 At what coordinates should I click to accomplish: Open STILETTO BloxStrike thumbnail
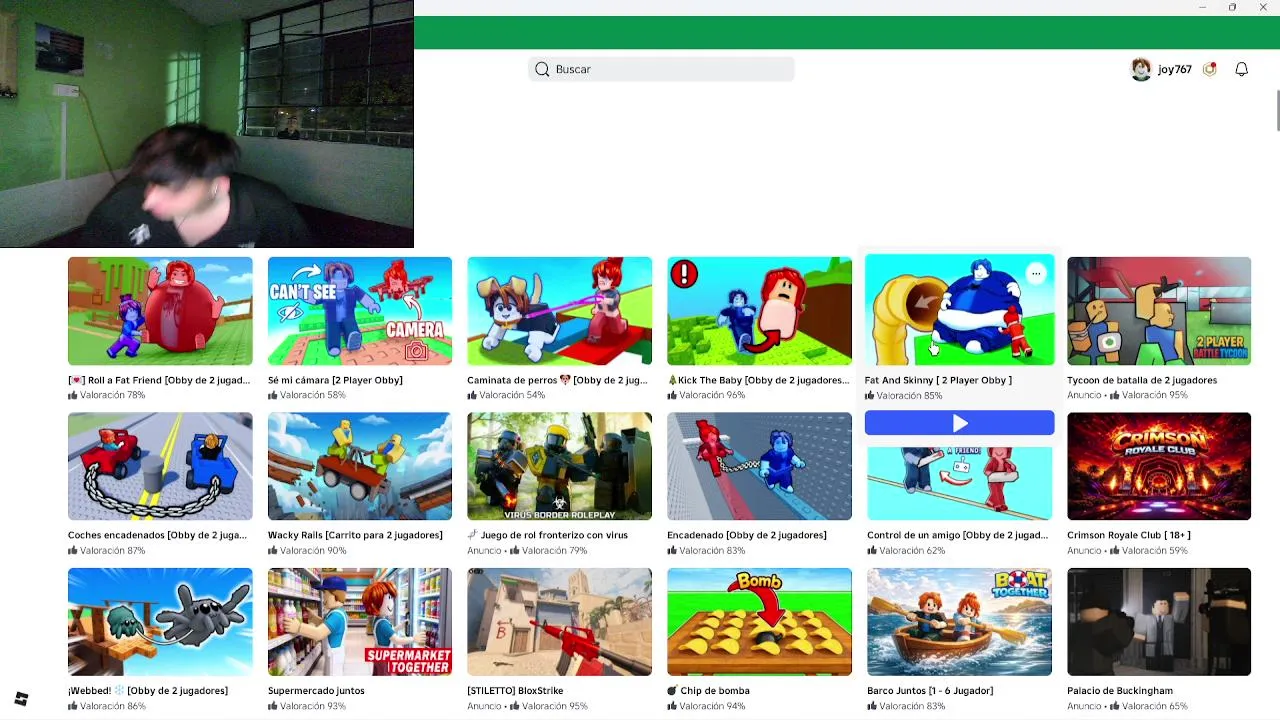559,622
